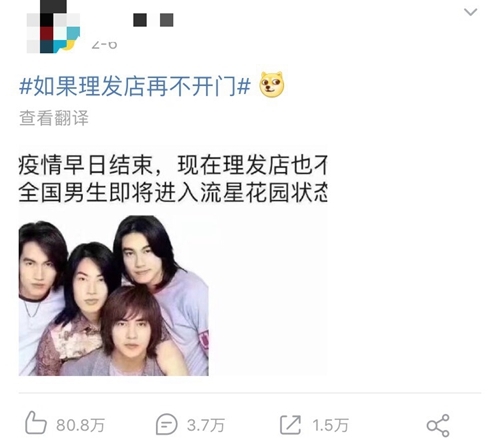Click the post date stamp
The height and width of the screenshot is (440, 500).
click(x=104, y=44)
